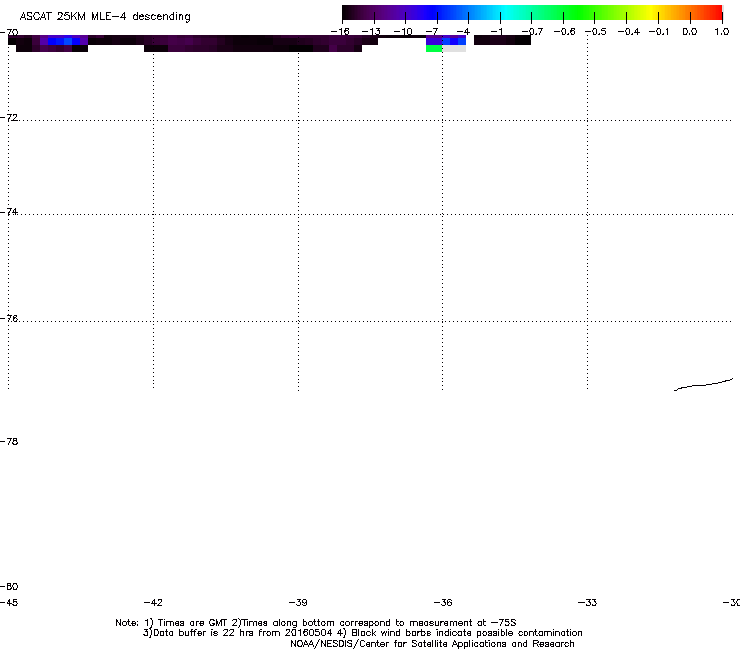This screenshot has height=650, width=740.
Task: Click the "-42" longitude axis label
Action: tap(153, 602)
